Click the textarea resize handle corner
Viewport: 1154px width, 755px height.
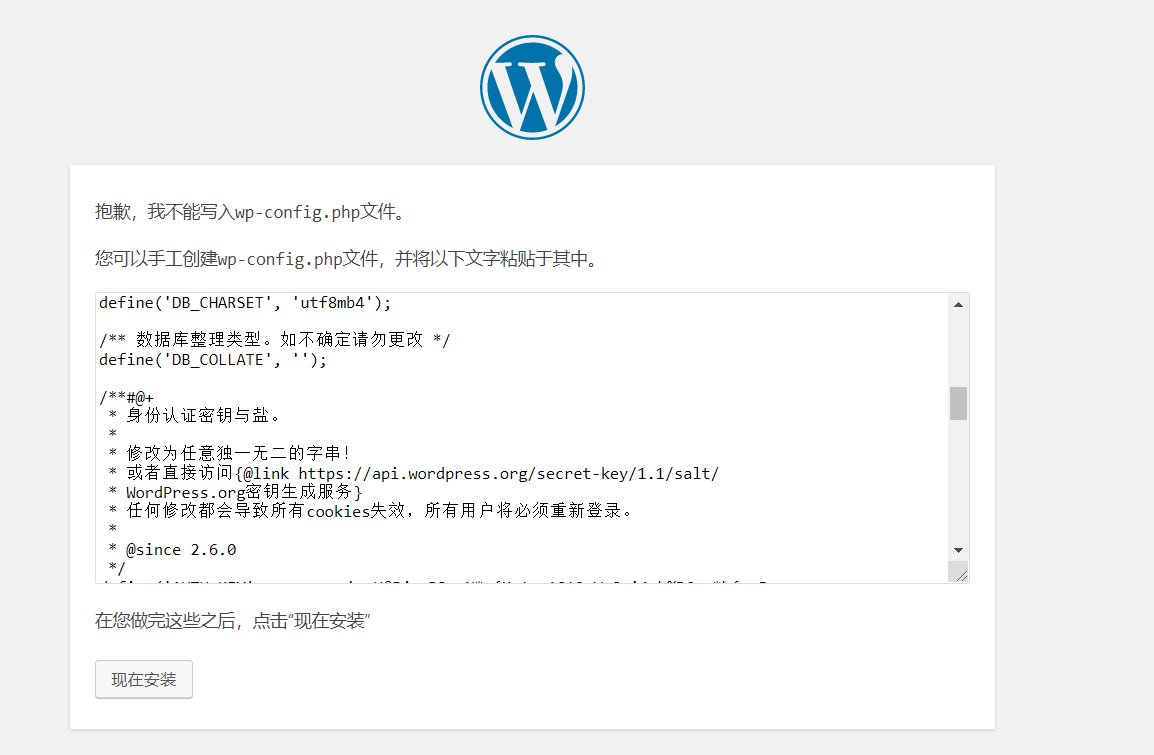[960, 573]
